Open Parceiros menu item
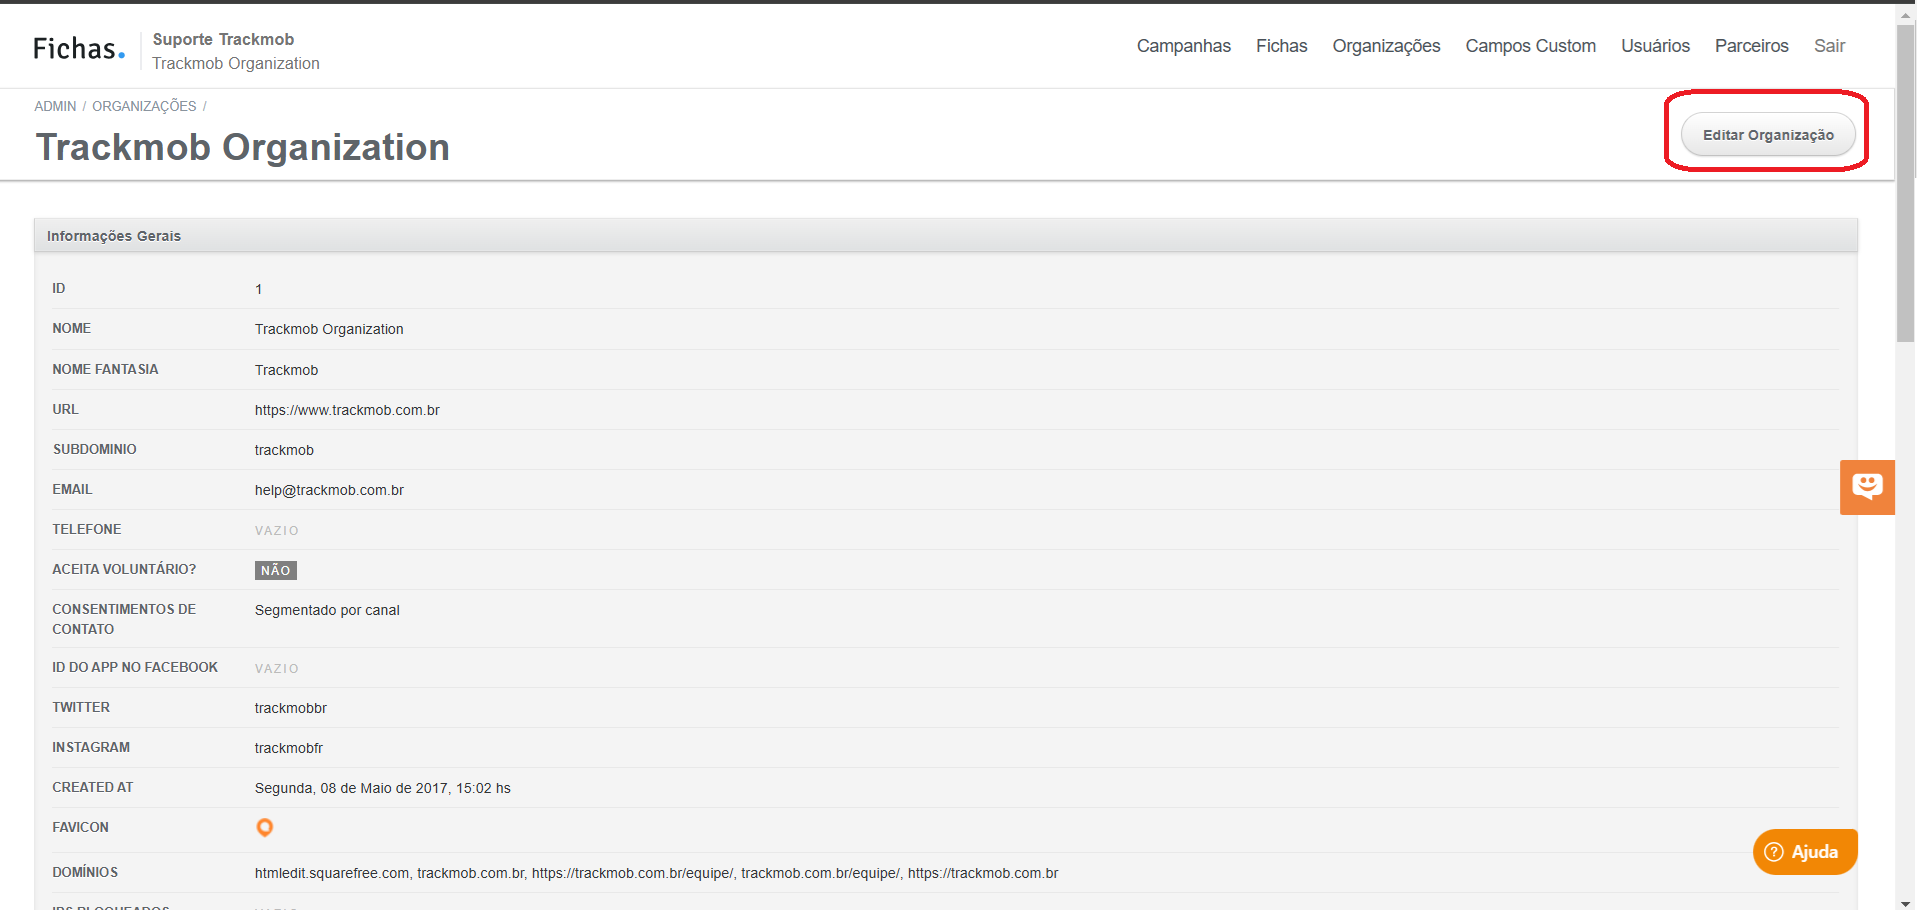The width and height of the screenshot is (1917, 910). tap(1751, 46)
